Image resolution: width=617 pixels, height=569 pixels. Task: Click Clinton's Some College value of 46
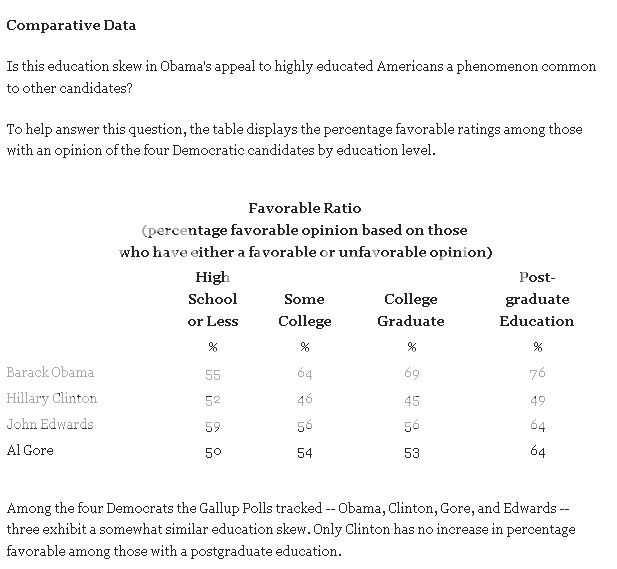pyautogui.click(x=304, y=400)
